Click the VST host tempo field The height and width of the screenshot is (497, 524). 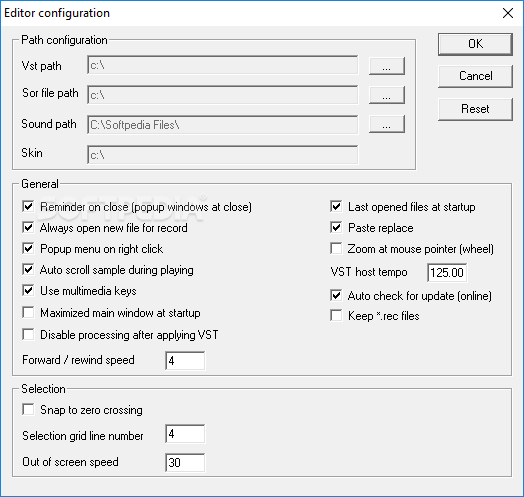click(447, 272)
